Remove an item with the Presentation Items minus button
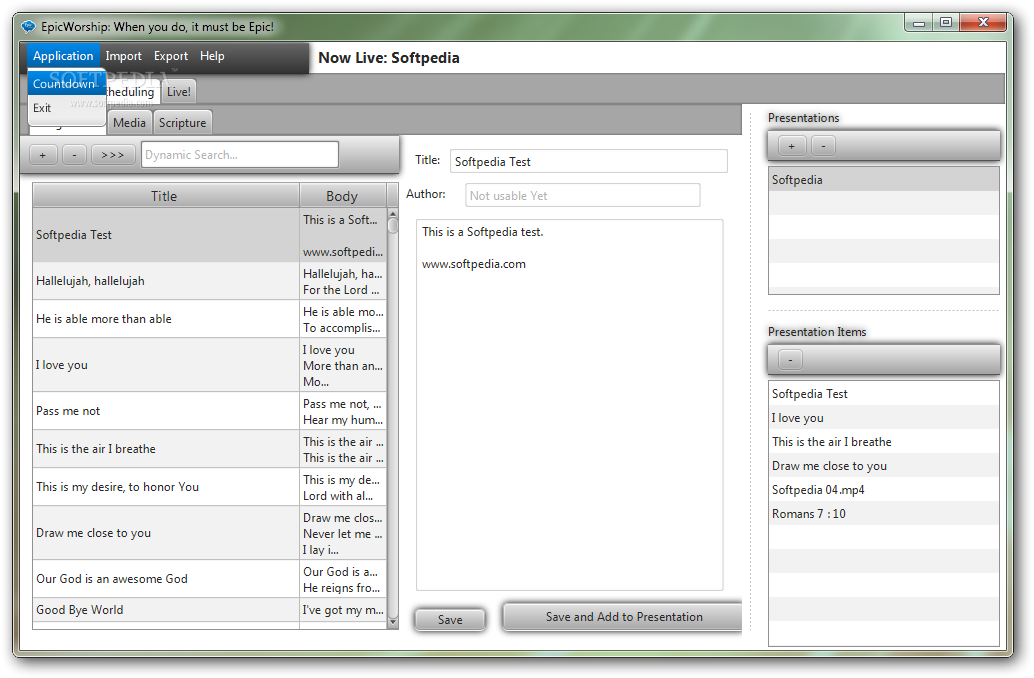This screenshot has height=678, width=1034. (x=790, y=360)
